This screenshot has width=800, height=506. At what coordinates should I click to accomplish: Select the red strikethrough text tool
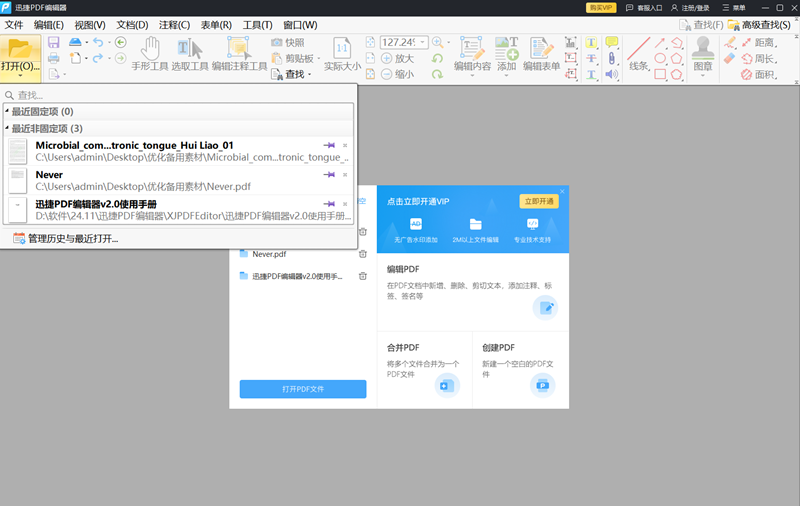(x=591, y=58)
